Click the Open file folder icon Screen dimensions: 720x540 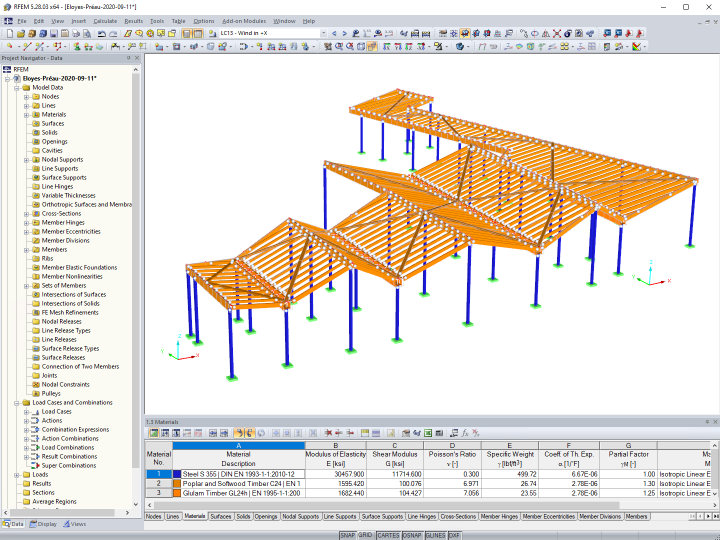click(21, 34)
